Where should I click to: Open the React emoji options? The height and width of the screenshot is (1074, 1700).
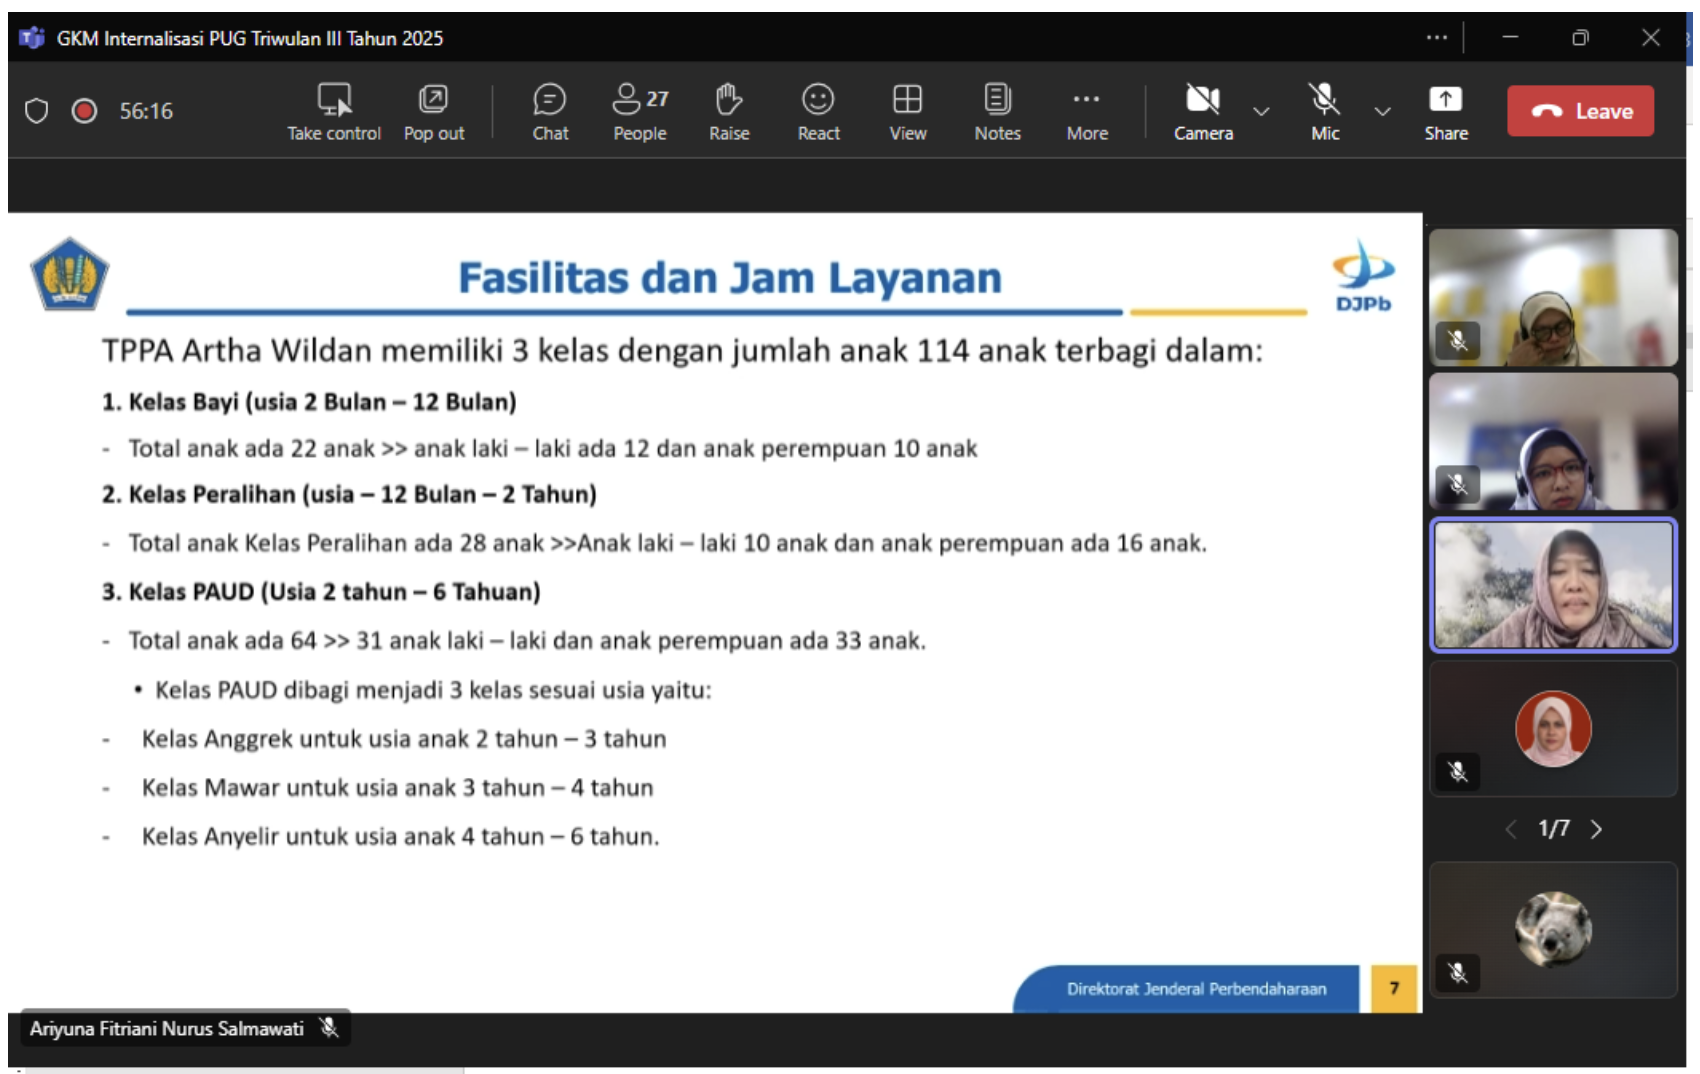[x=818, y=111]
